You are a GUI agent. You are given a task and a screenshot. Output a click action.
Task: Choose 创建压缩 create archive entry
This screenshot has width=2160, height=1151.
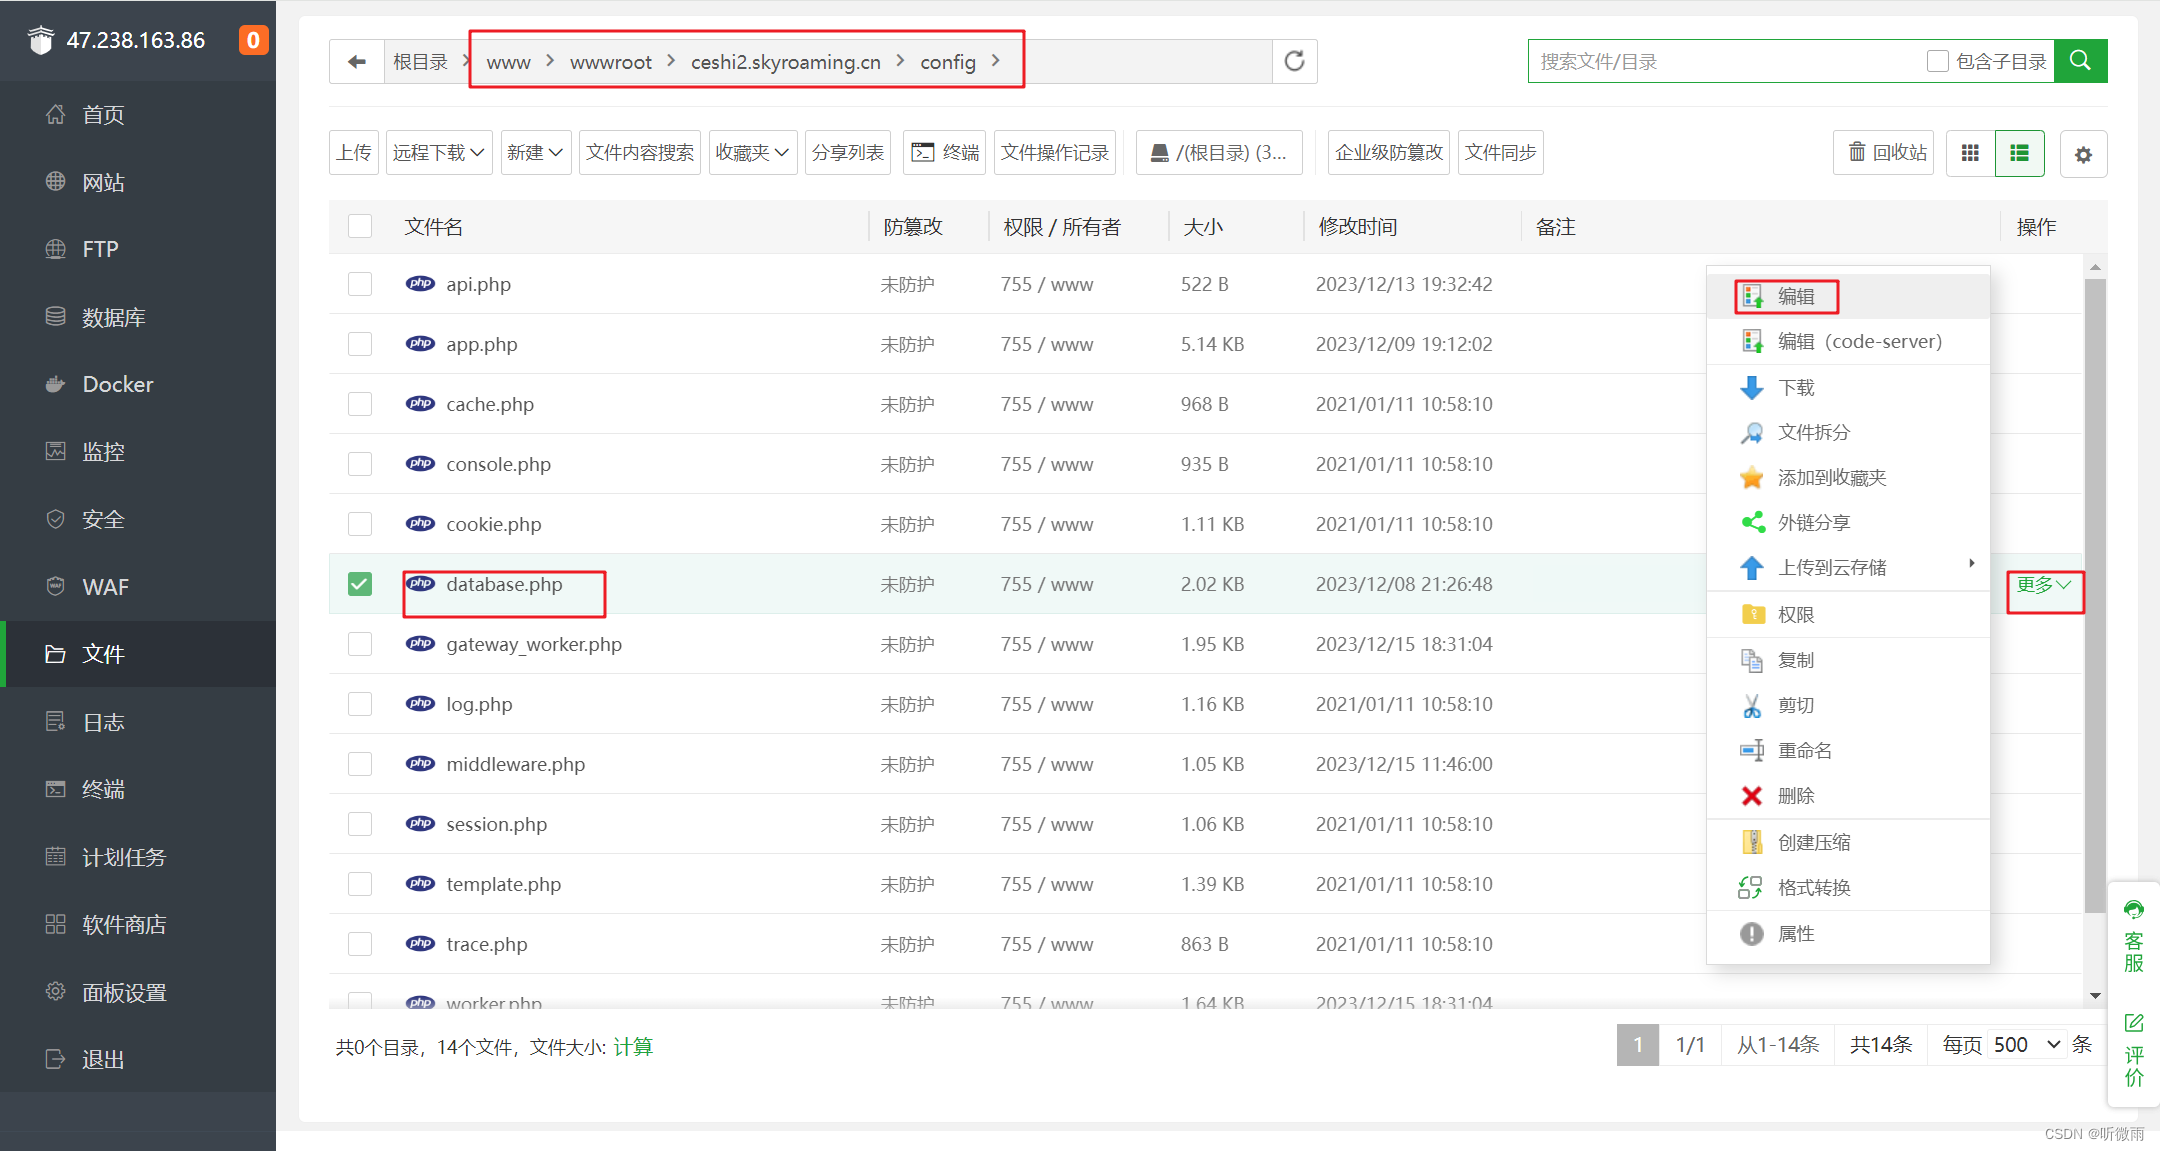pos(1848,842)
